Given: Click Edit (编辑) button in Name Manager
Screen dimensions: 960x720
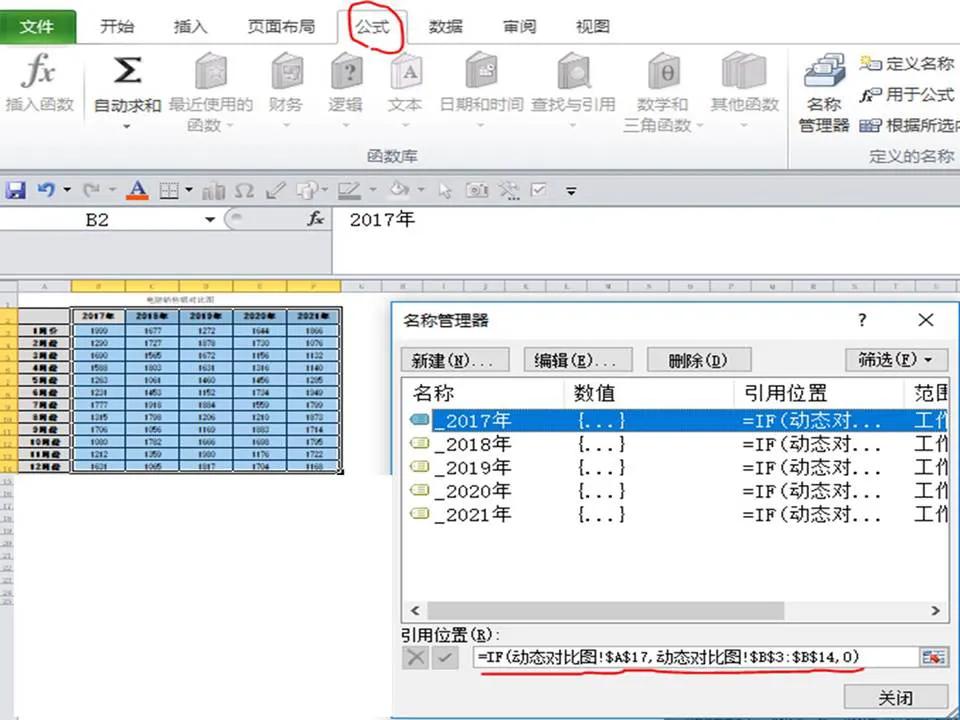Looking at the screenshot, I should [x=577, y=360].
